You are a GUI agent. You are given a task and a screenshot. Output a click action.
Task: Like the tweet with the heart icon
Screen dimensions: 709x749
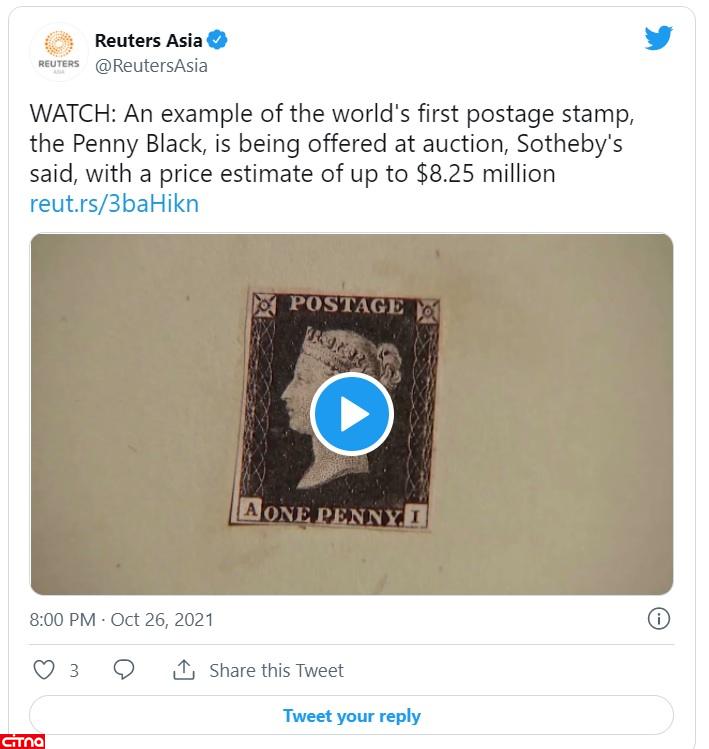tap(44, 670)
